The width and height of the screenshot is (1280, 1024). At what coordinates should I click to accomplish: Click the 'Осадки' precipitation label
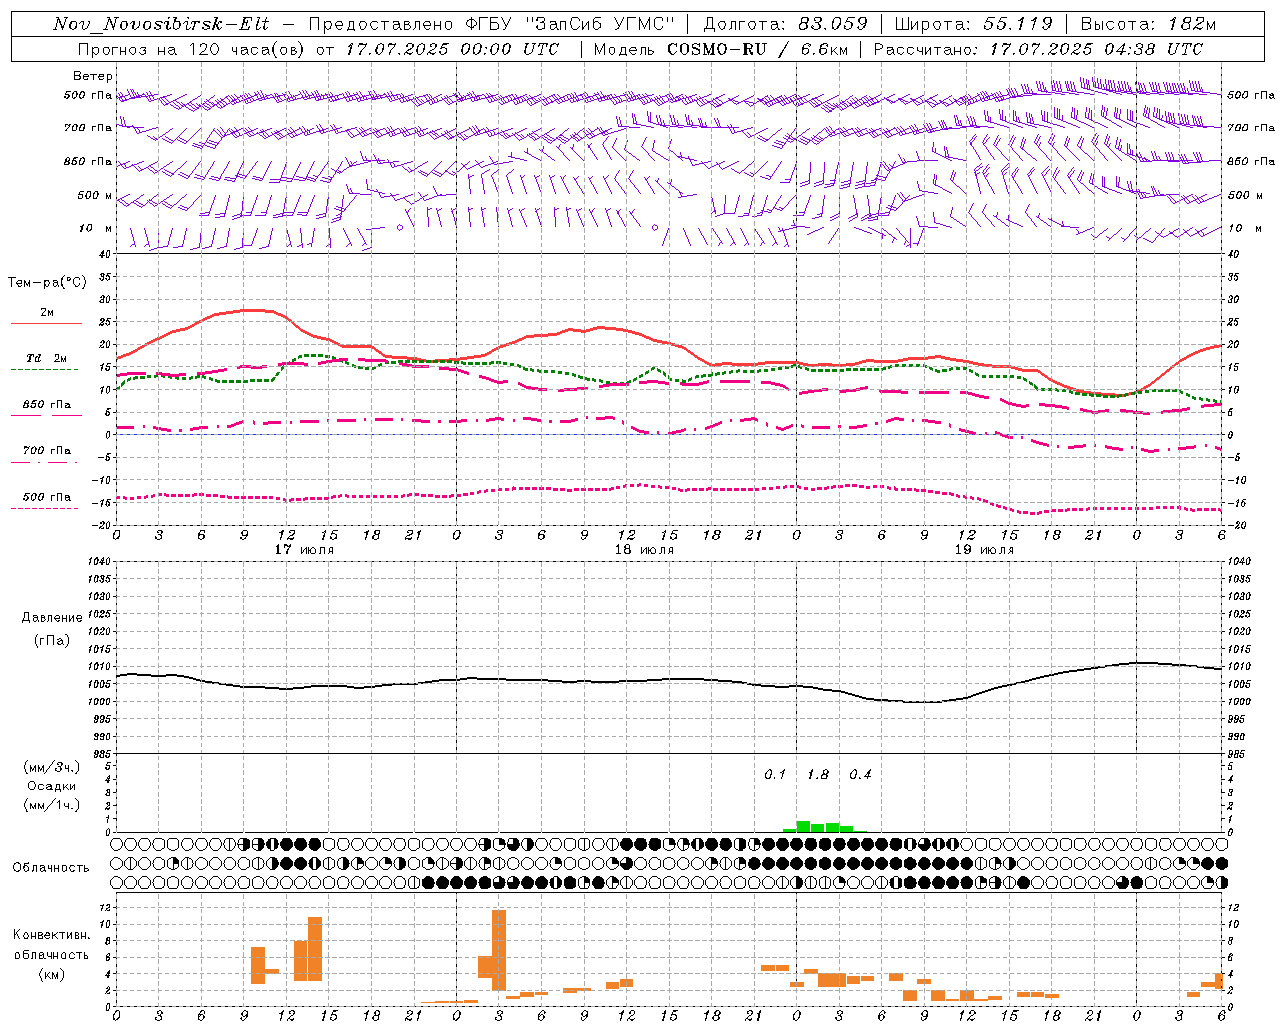point(52,786)
